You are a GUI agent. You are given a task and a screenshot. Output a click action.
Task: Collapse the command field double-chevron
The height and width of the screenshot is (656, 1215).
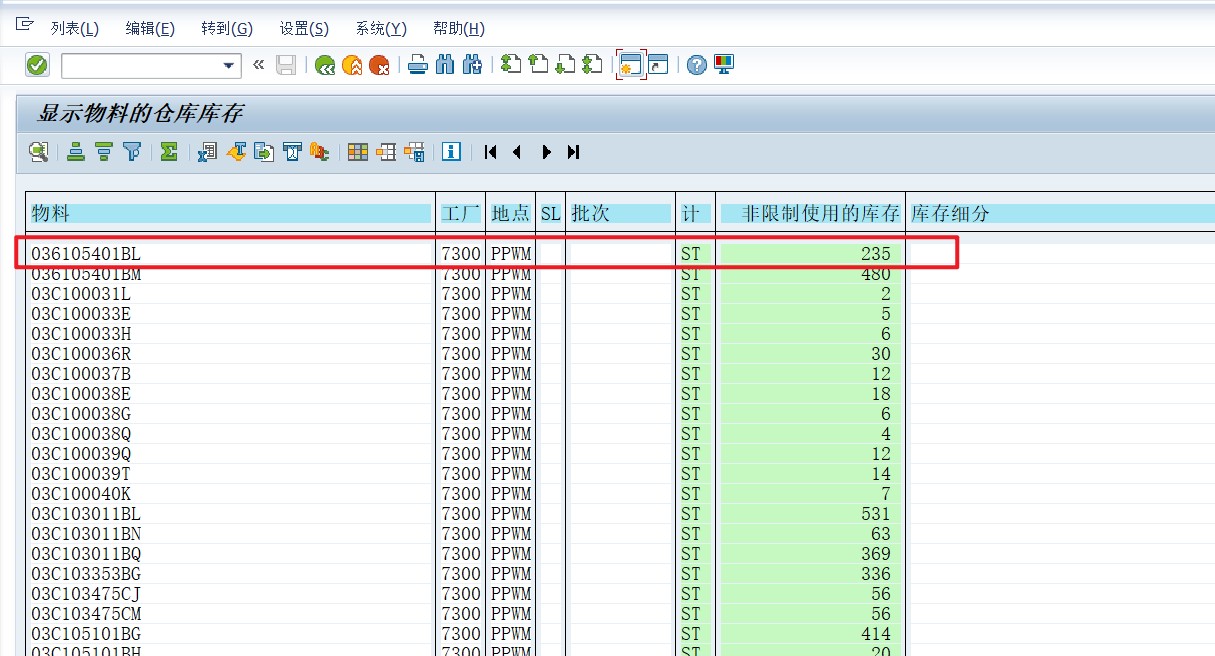(258, 65)
